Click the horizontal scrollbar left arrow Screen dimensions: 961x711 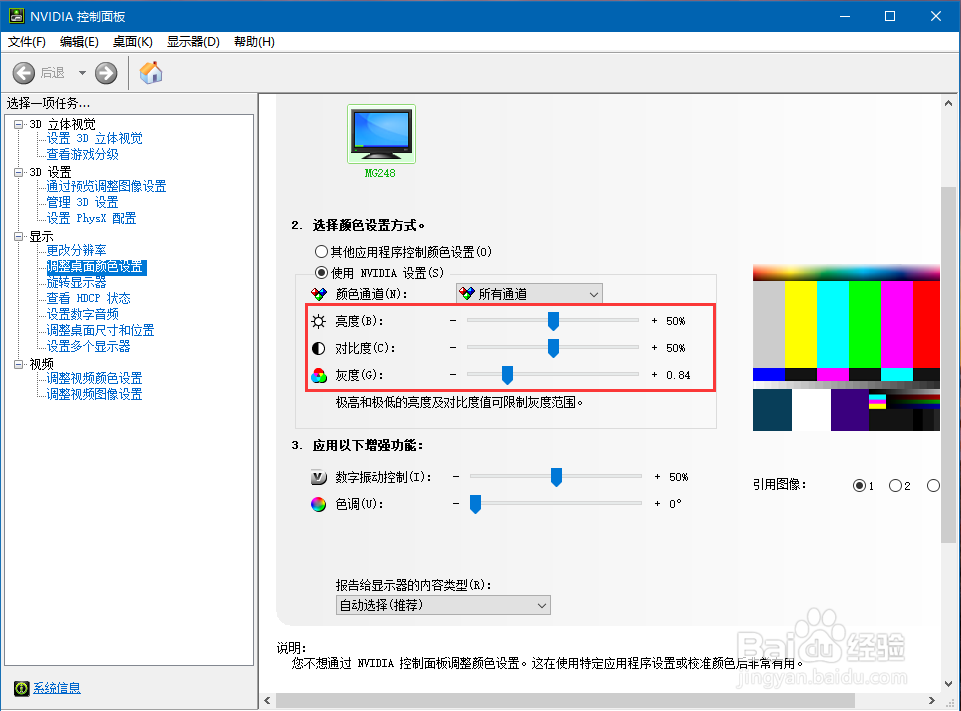click(x=267, y=701)
